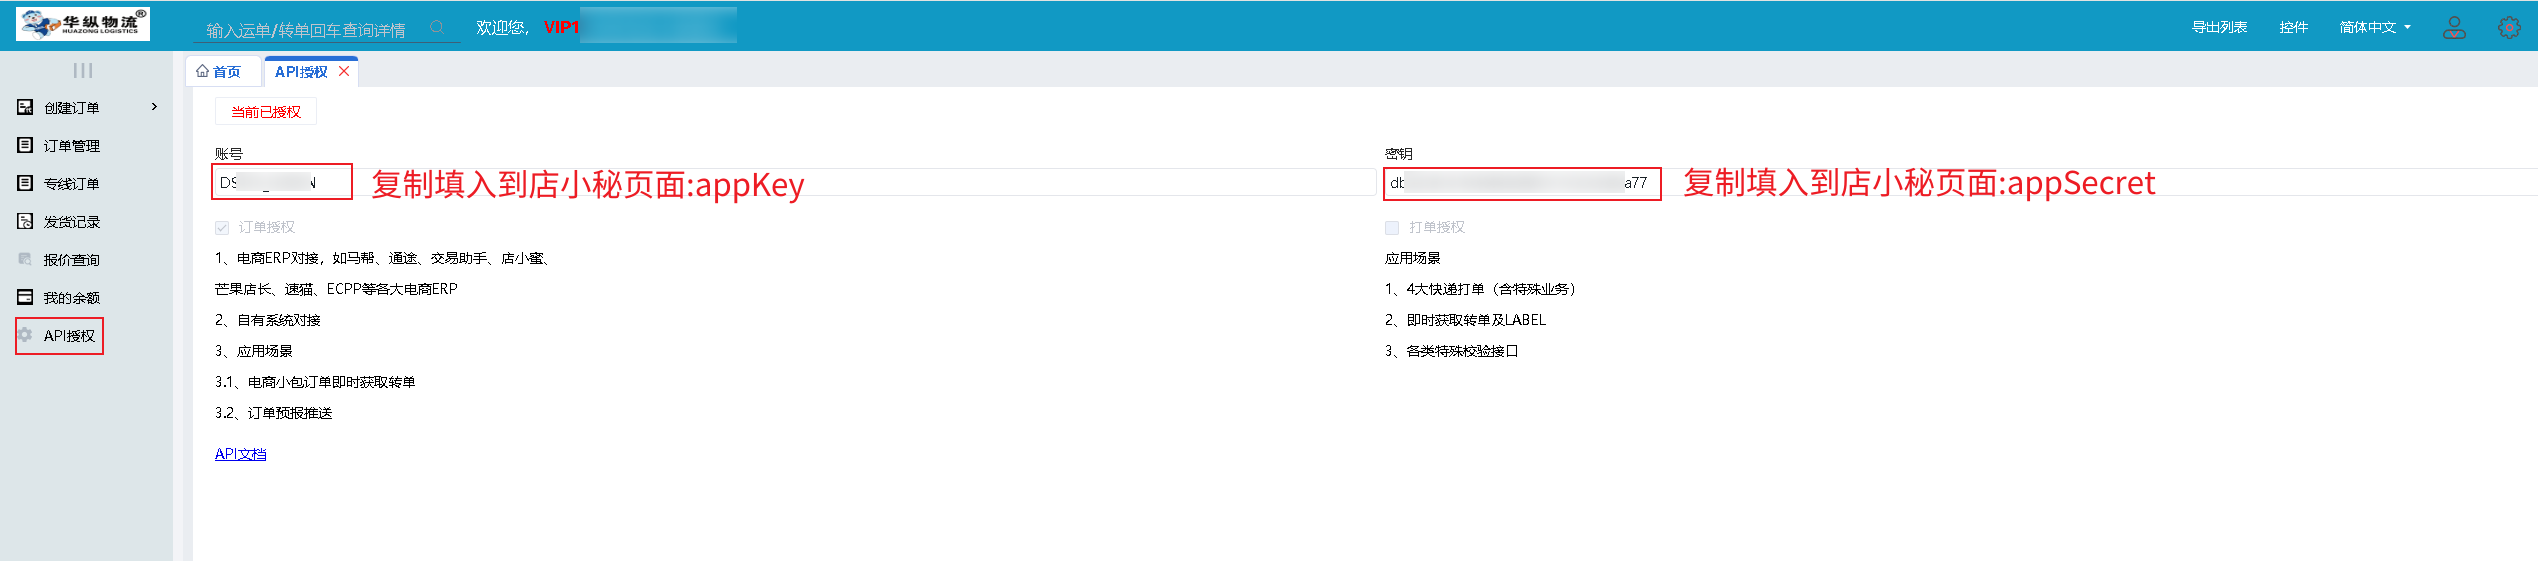Click the waybill search input box

coord(310,30)
